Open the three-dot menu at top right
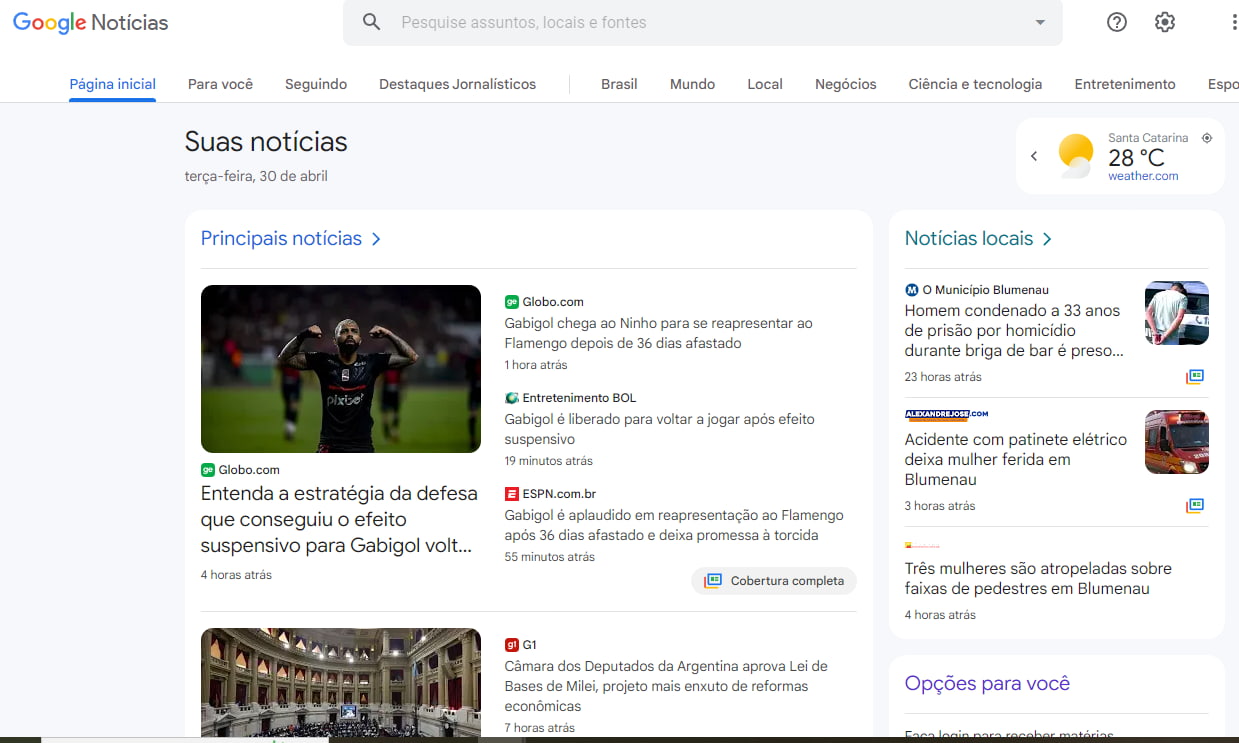Screen dimensions: 1239x743 pyautogui.click(x=1234, y=22)
